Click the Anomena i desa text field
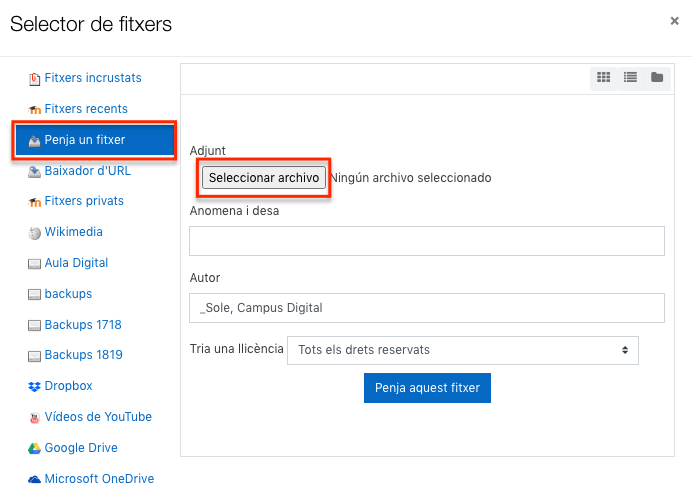 427,241
